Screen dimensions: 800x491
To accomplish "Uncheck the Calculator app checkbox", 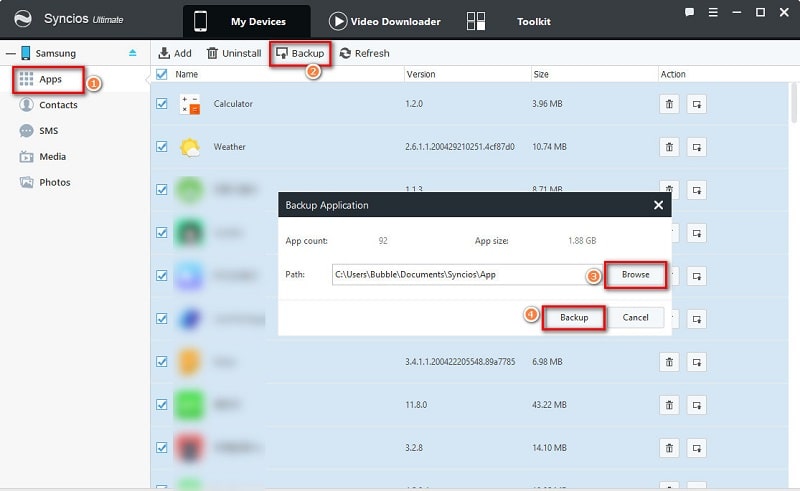I will 162,104.
